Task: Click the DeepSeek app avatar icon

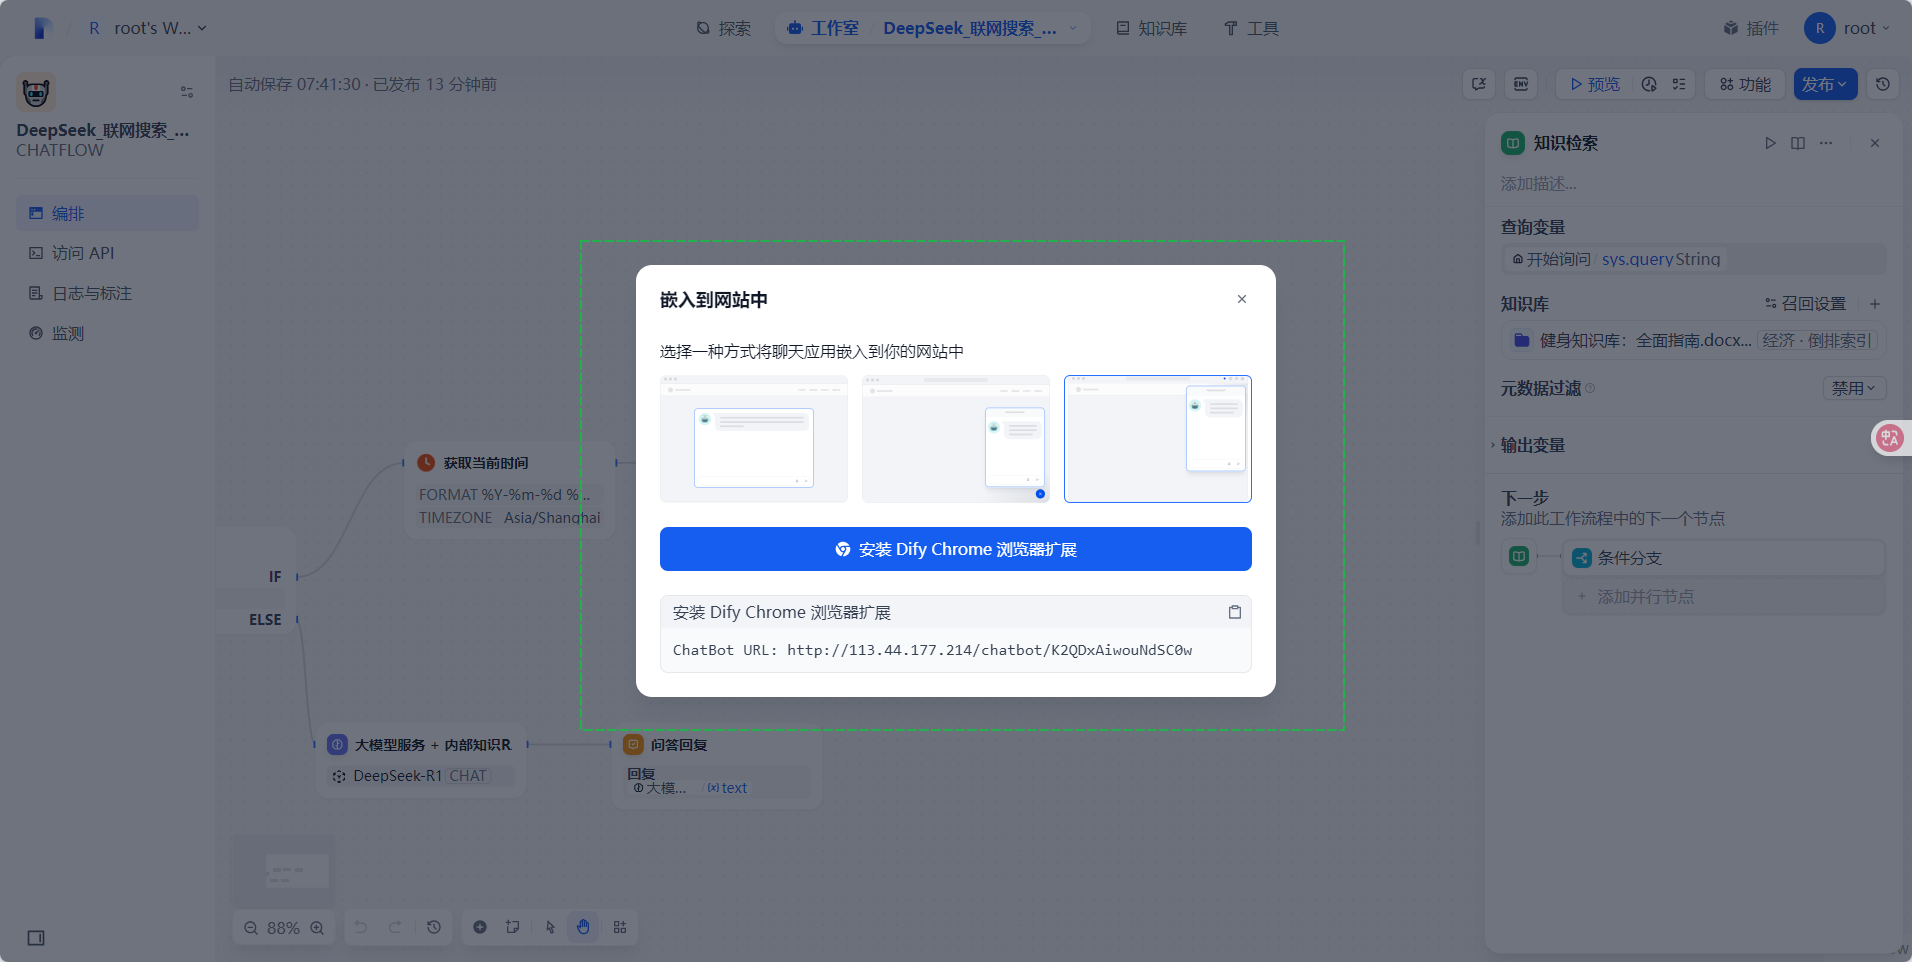Action: pyautogui.click(x=36, y=92)
